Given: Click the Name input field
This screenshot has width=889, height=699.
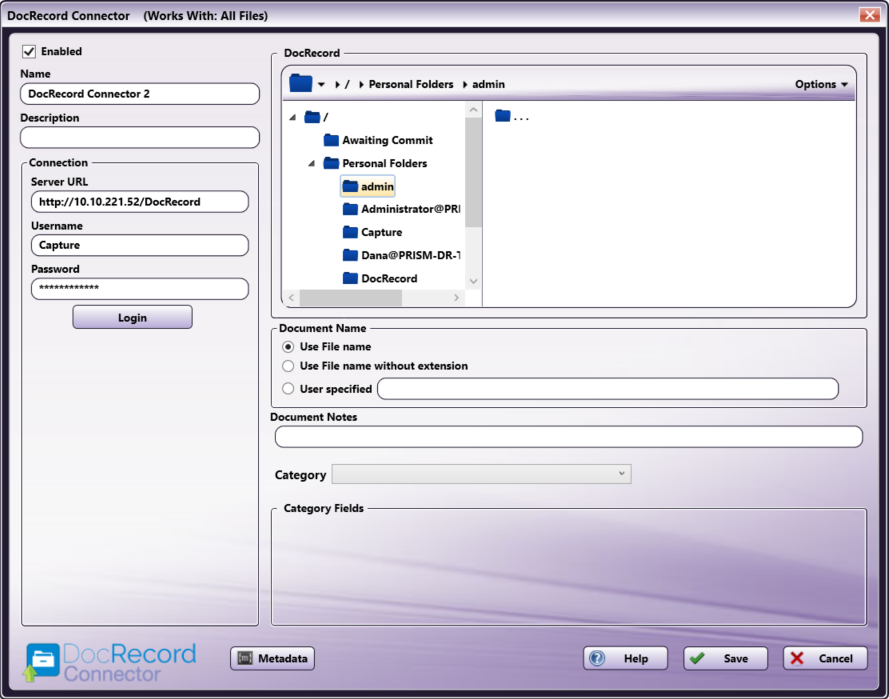Looking at the screenshot, I should click(x=140, y=94).
